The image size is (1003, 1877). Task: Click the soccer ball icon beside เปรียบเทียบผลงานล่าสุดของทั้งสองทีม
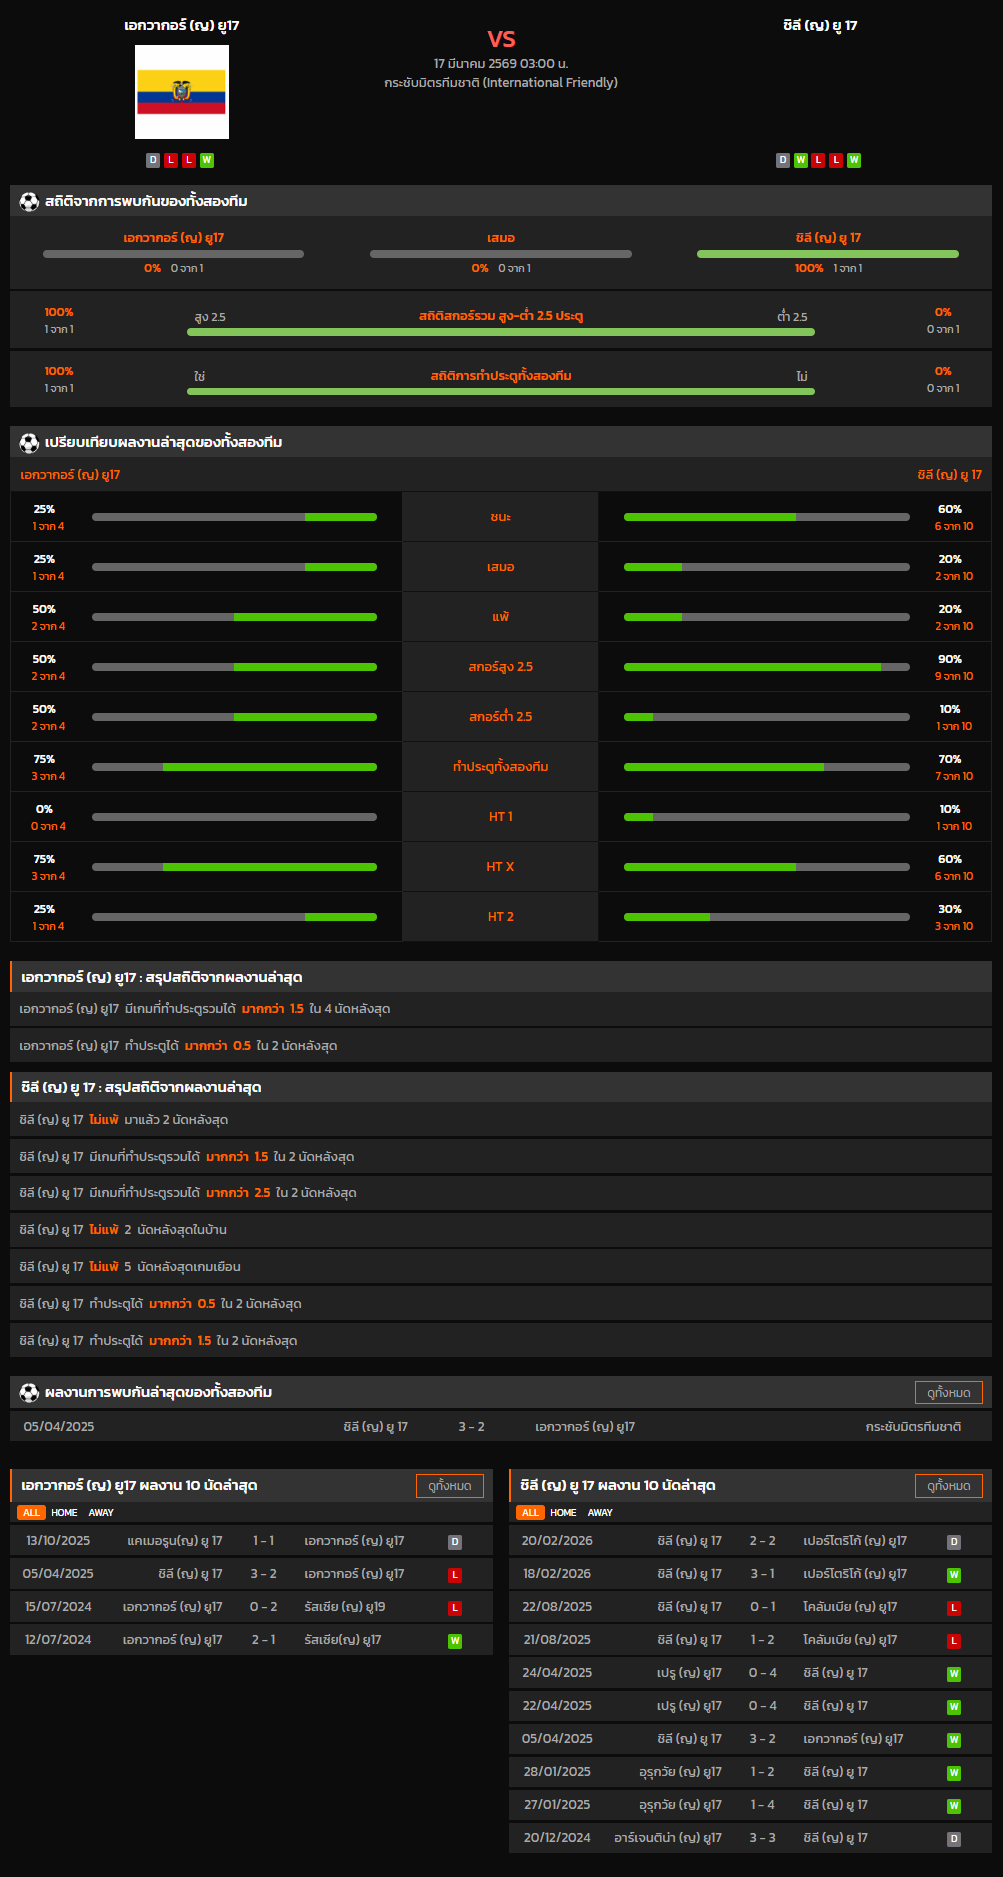point(29,442)
